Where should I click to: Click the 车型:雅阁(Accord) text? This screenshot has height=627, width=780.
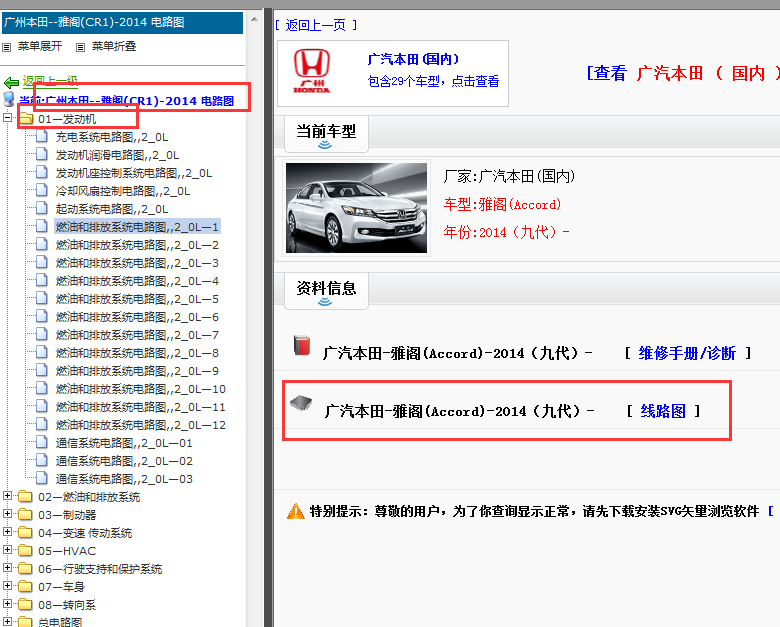click(502, 204)
